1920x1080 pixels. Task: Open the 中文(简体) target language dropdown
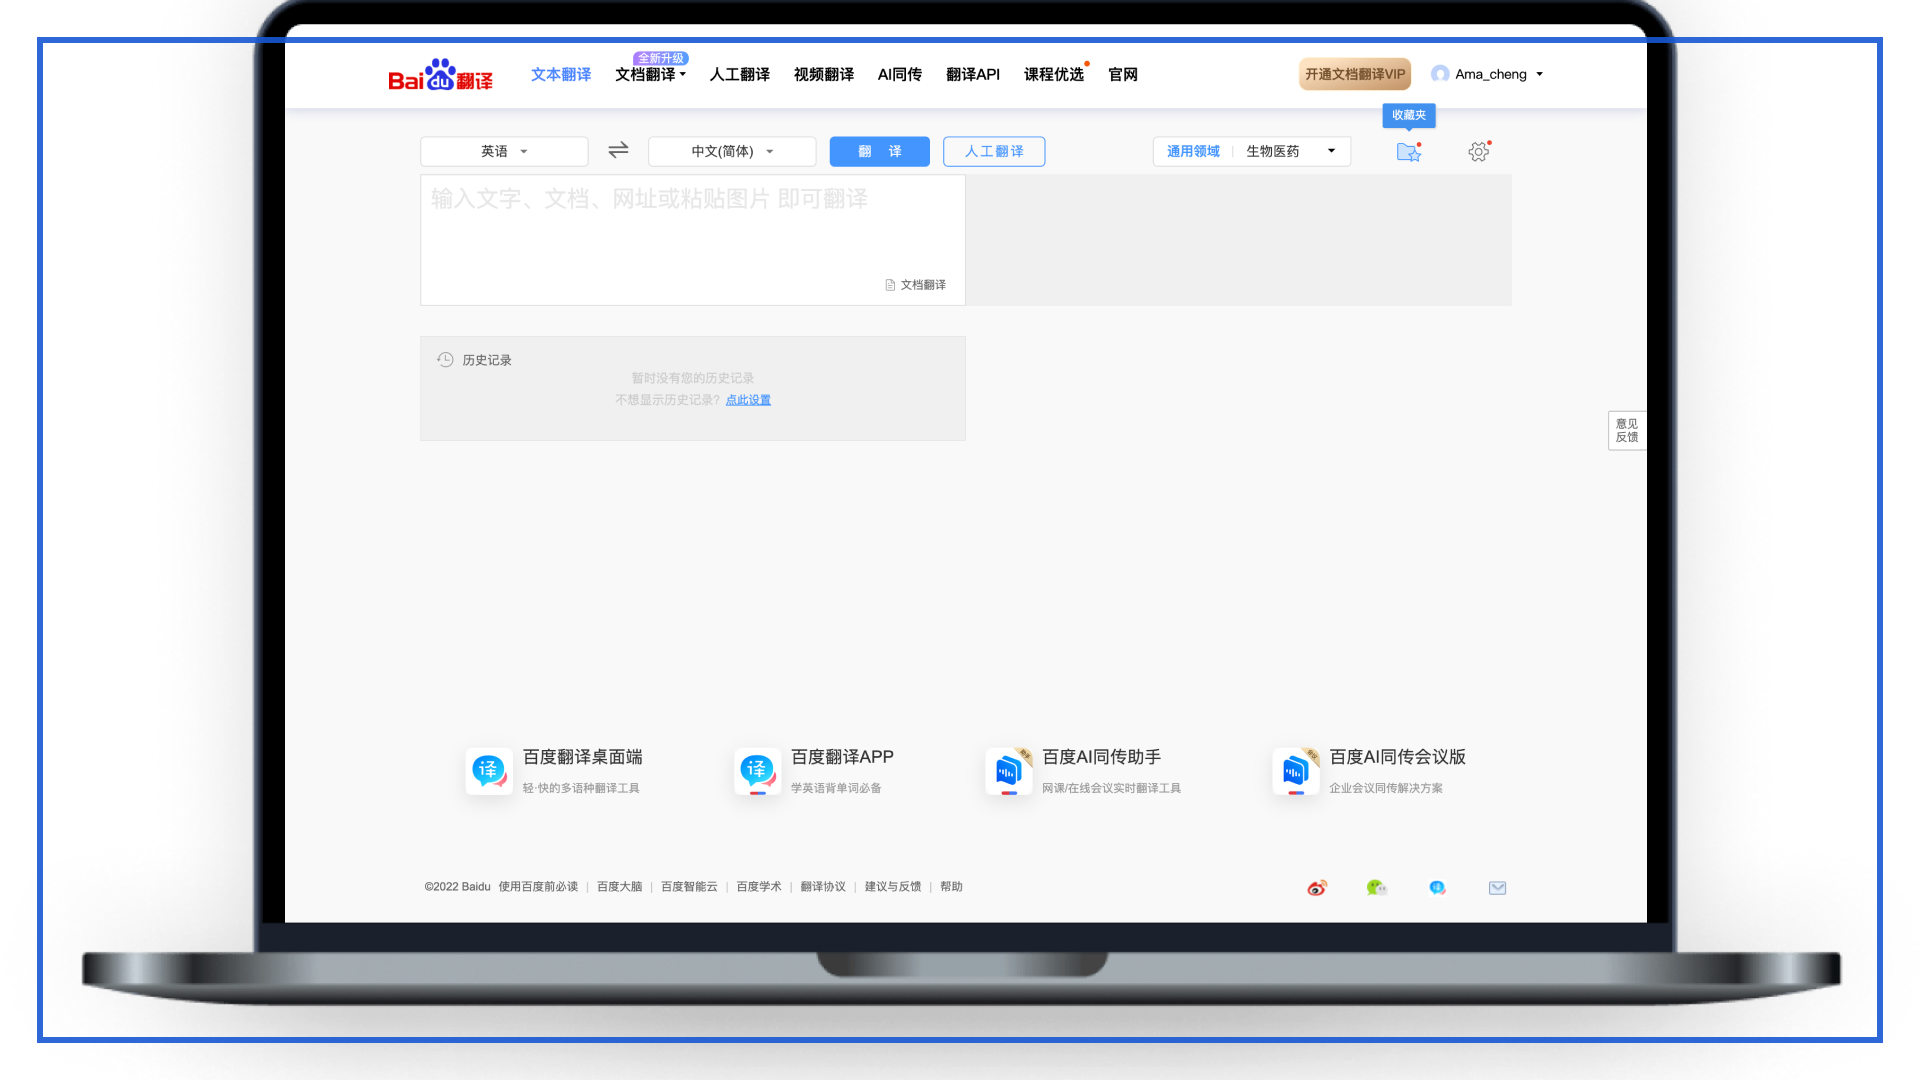(x=731, y=151)
